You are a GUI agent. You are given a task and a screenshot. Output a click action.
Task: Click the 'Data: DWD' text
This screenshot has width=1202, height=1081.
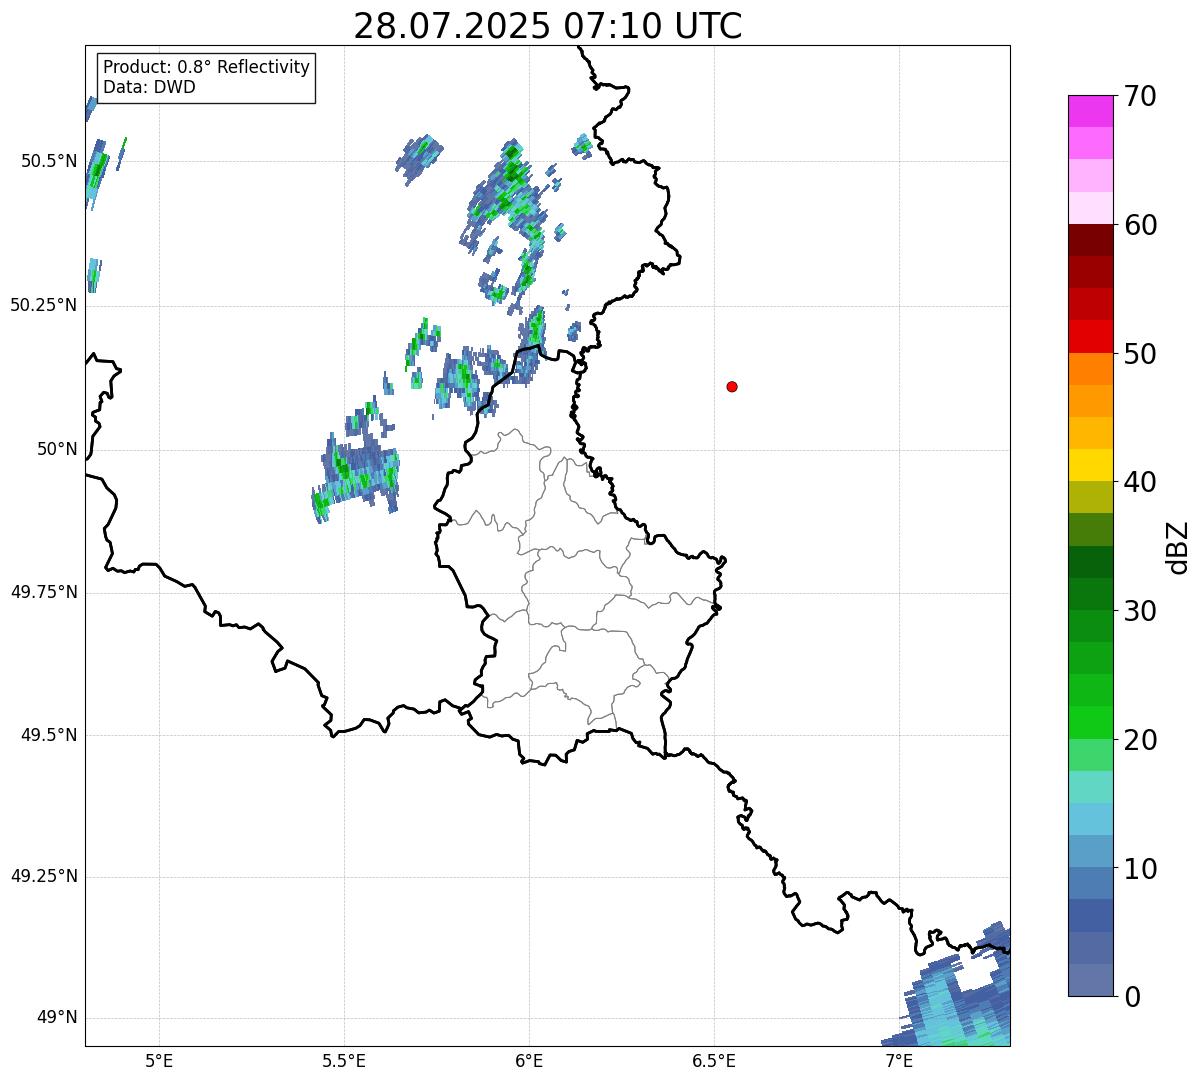tap(149, 87)
